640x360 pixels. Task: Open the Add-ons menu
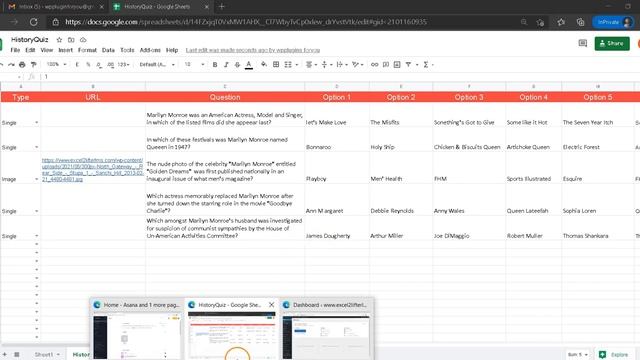150,50
